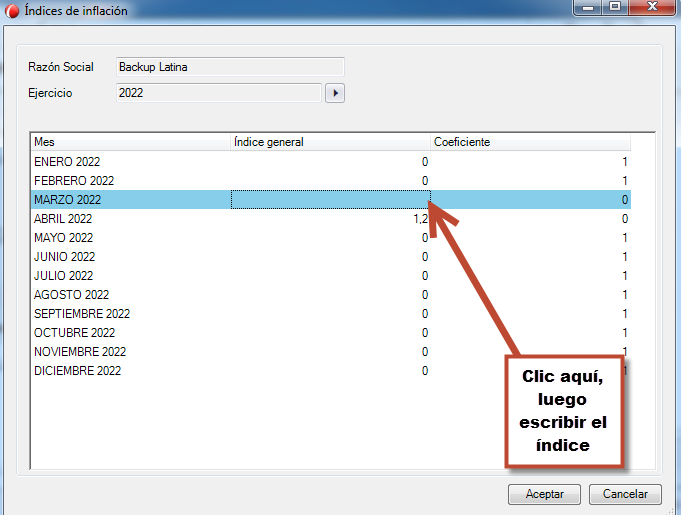Click the Coeficiente value of ENERO 2022
Viewport: 681px width, 515px height.
pos(625,162)
